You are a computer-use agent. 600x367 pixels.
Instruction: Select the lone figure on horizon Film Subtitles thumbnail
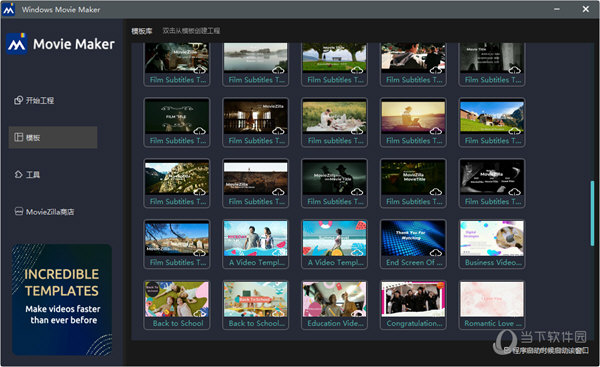255,178
